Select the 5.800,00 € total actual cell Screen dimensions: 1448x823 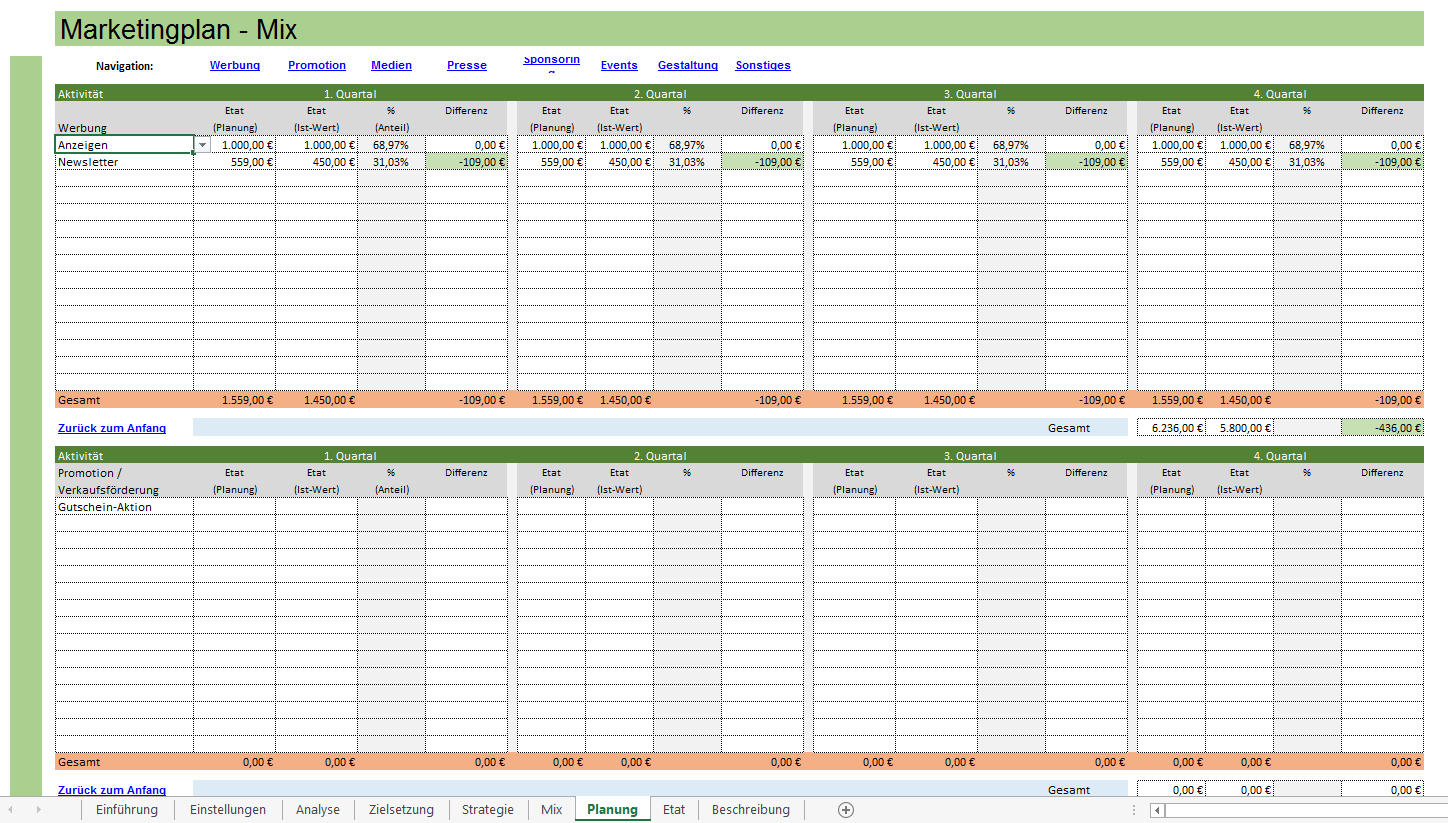pyautogui.click(x=1239, y=428)
